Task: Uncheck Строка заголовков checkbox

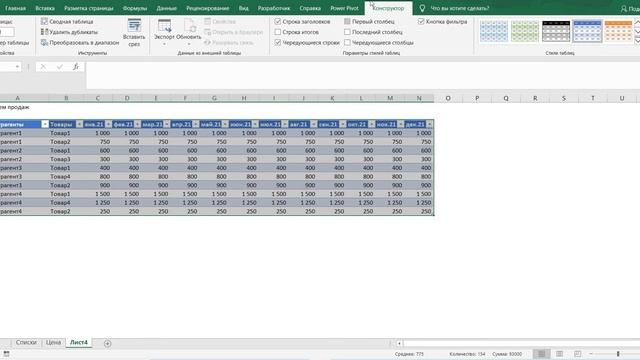Action: (278, 21)
